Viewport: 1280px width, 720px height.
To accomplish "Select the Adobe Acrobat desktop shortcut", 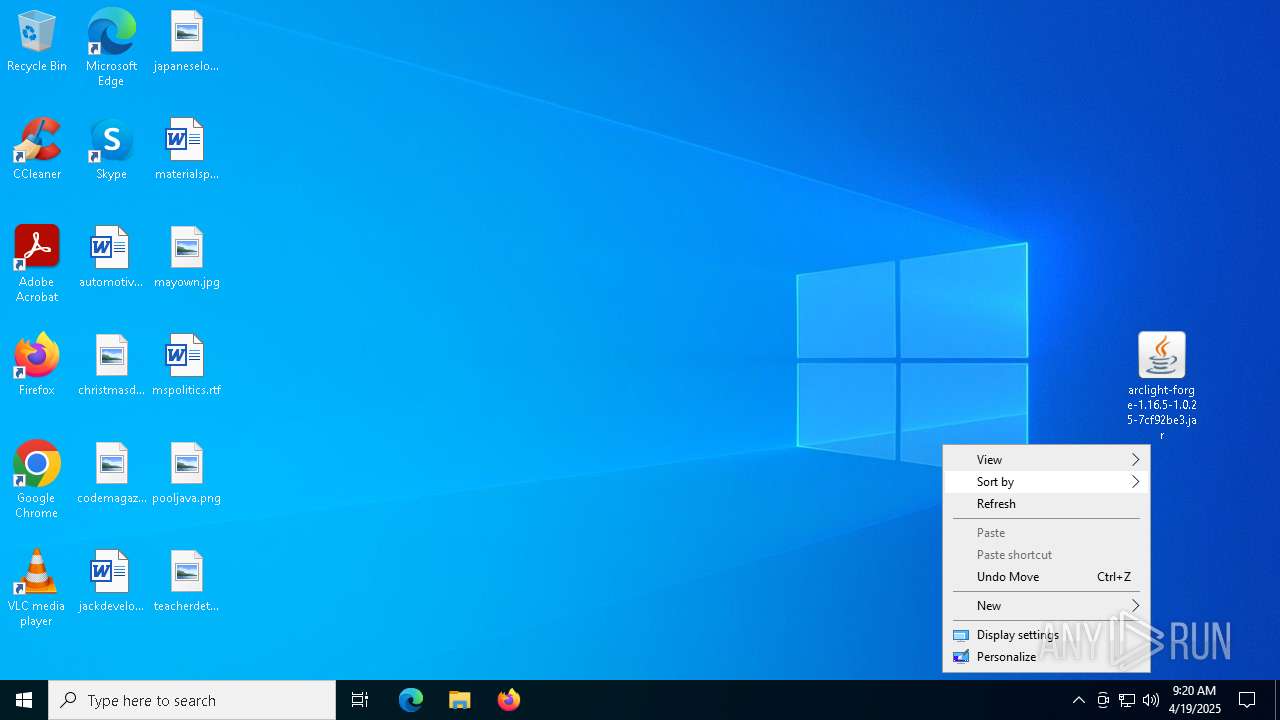I will (x=37, y=264).
